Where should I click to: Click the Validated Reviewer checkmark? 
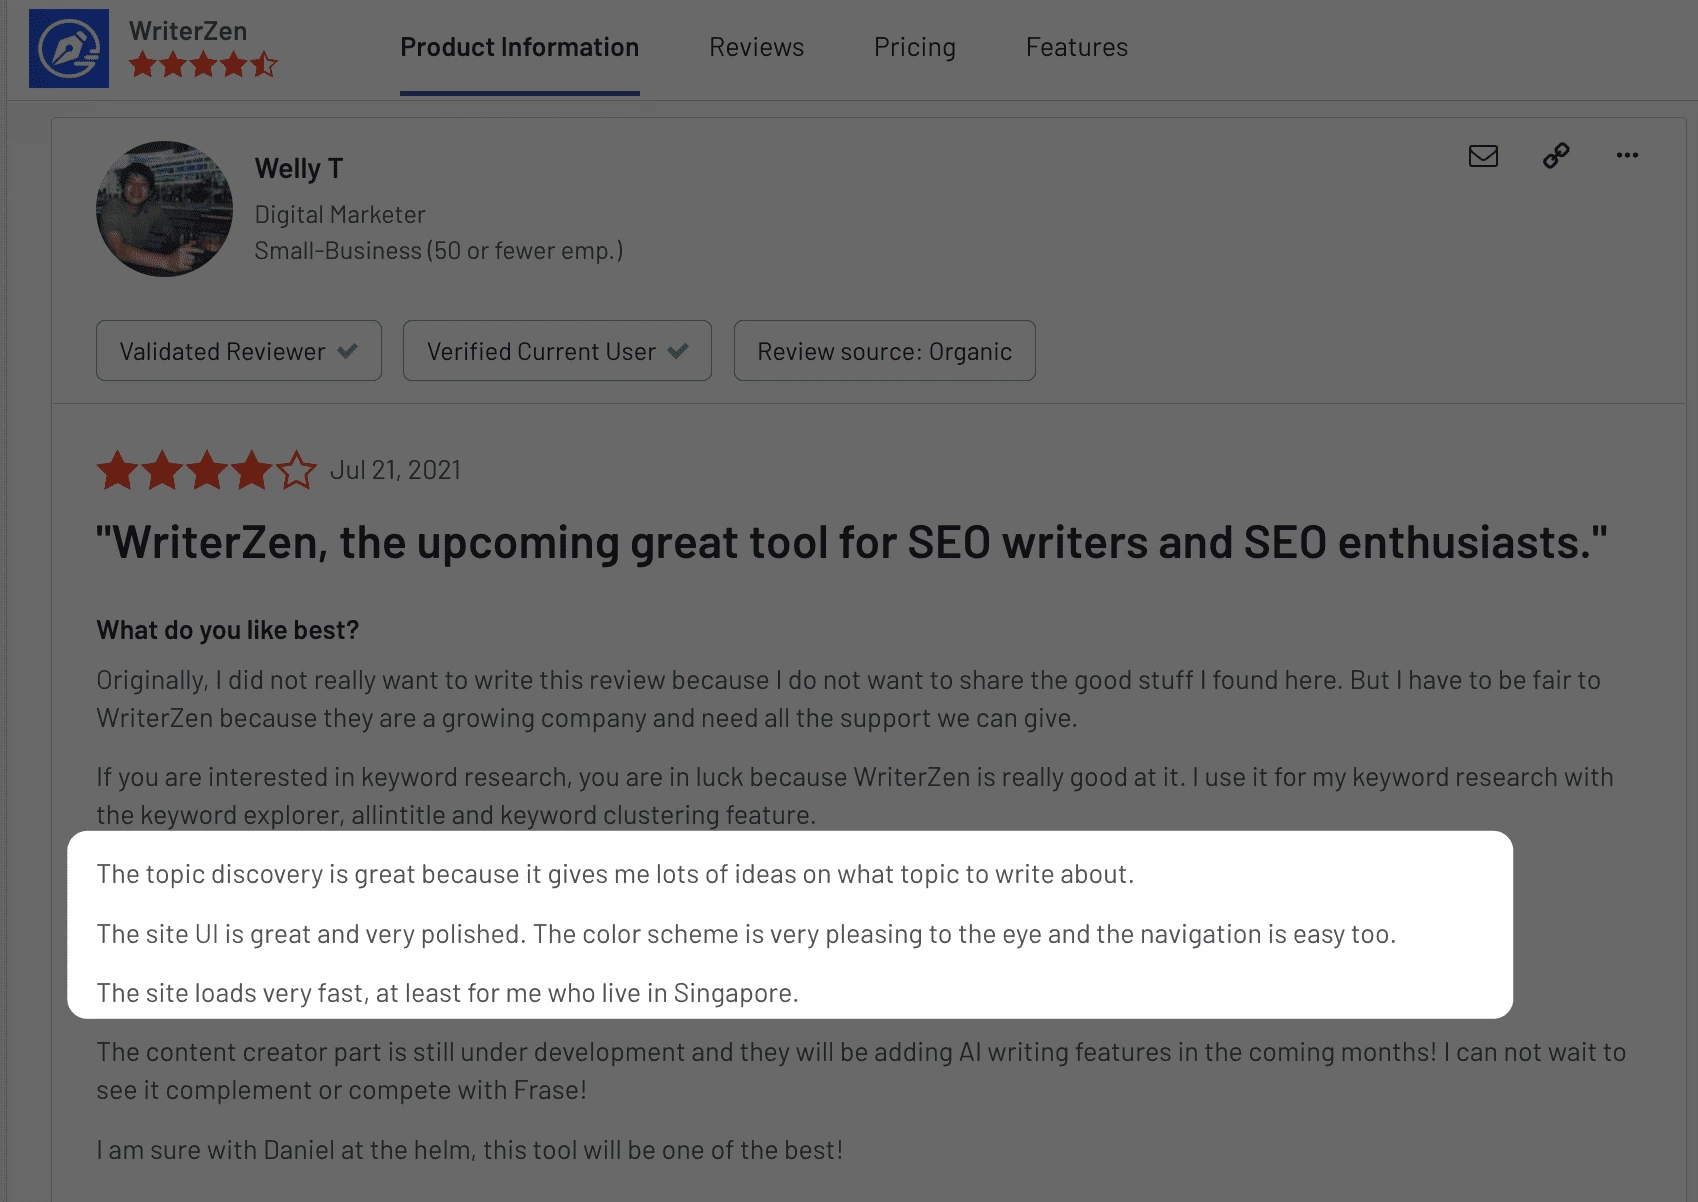347,351
